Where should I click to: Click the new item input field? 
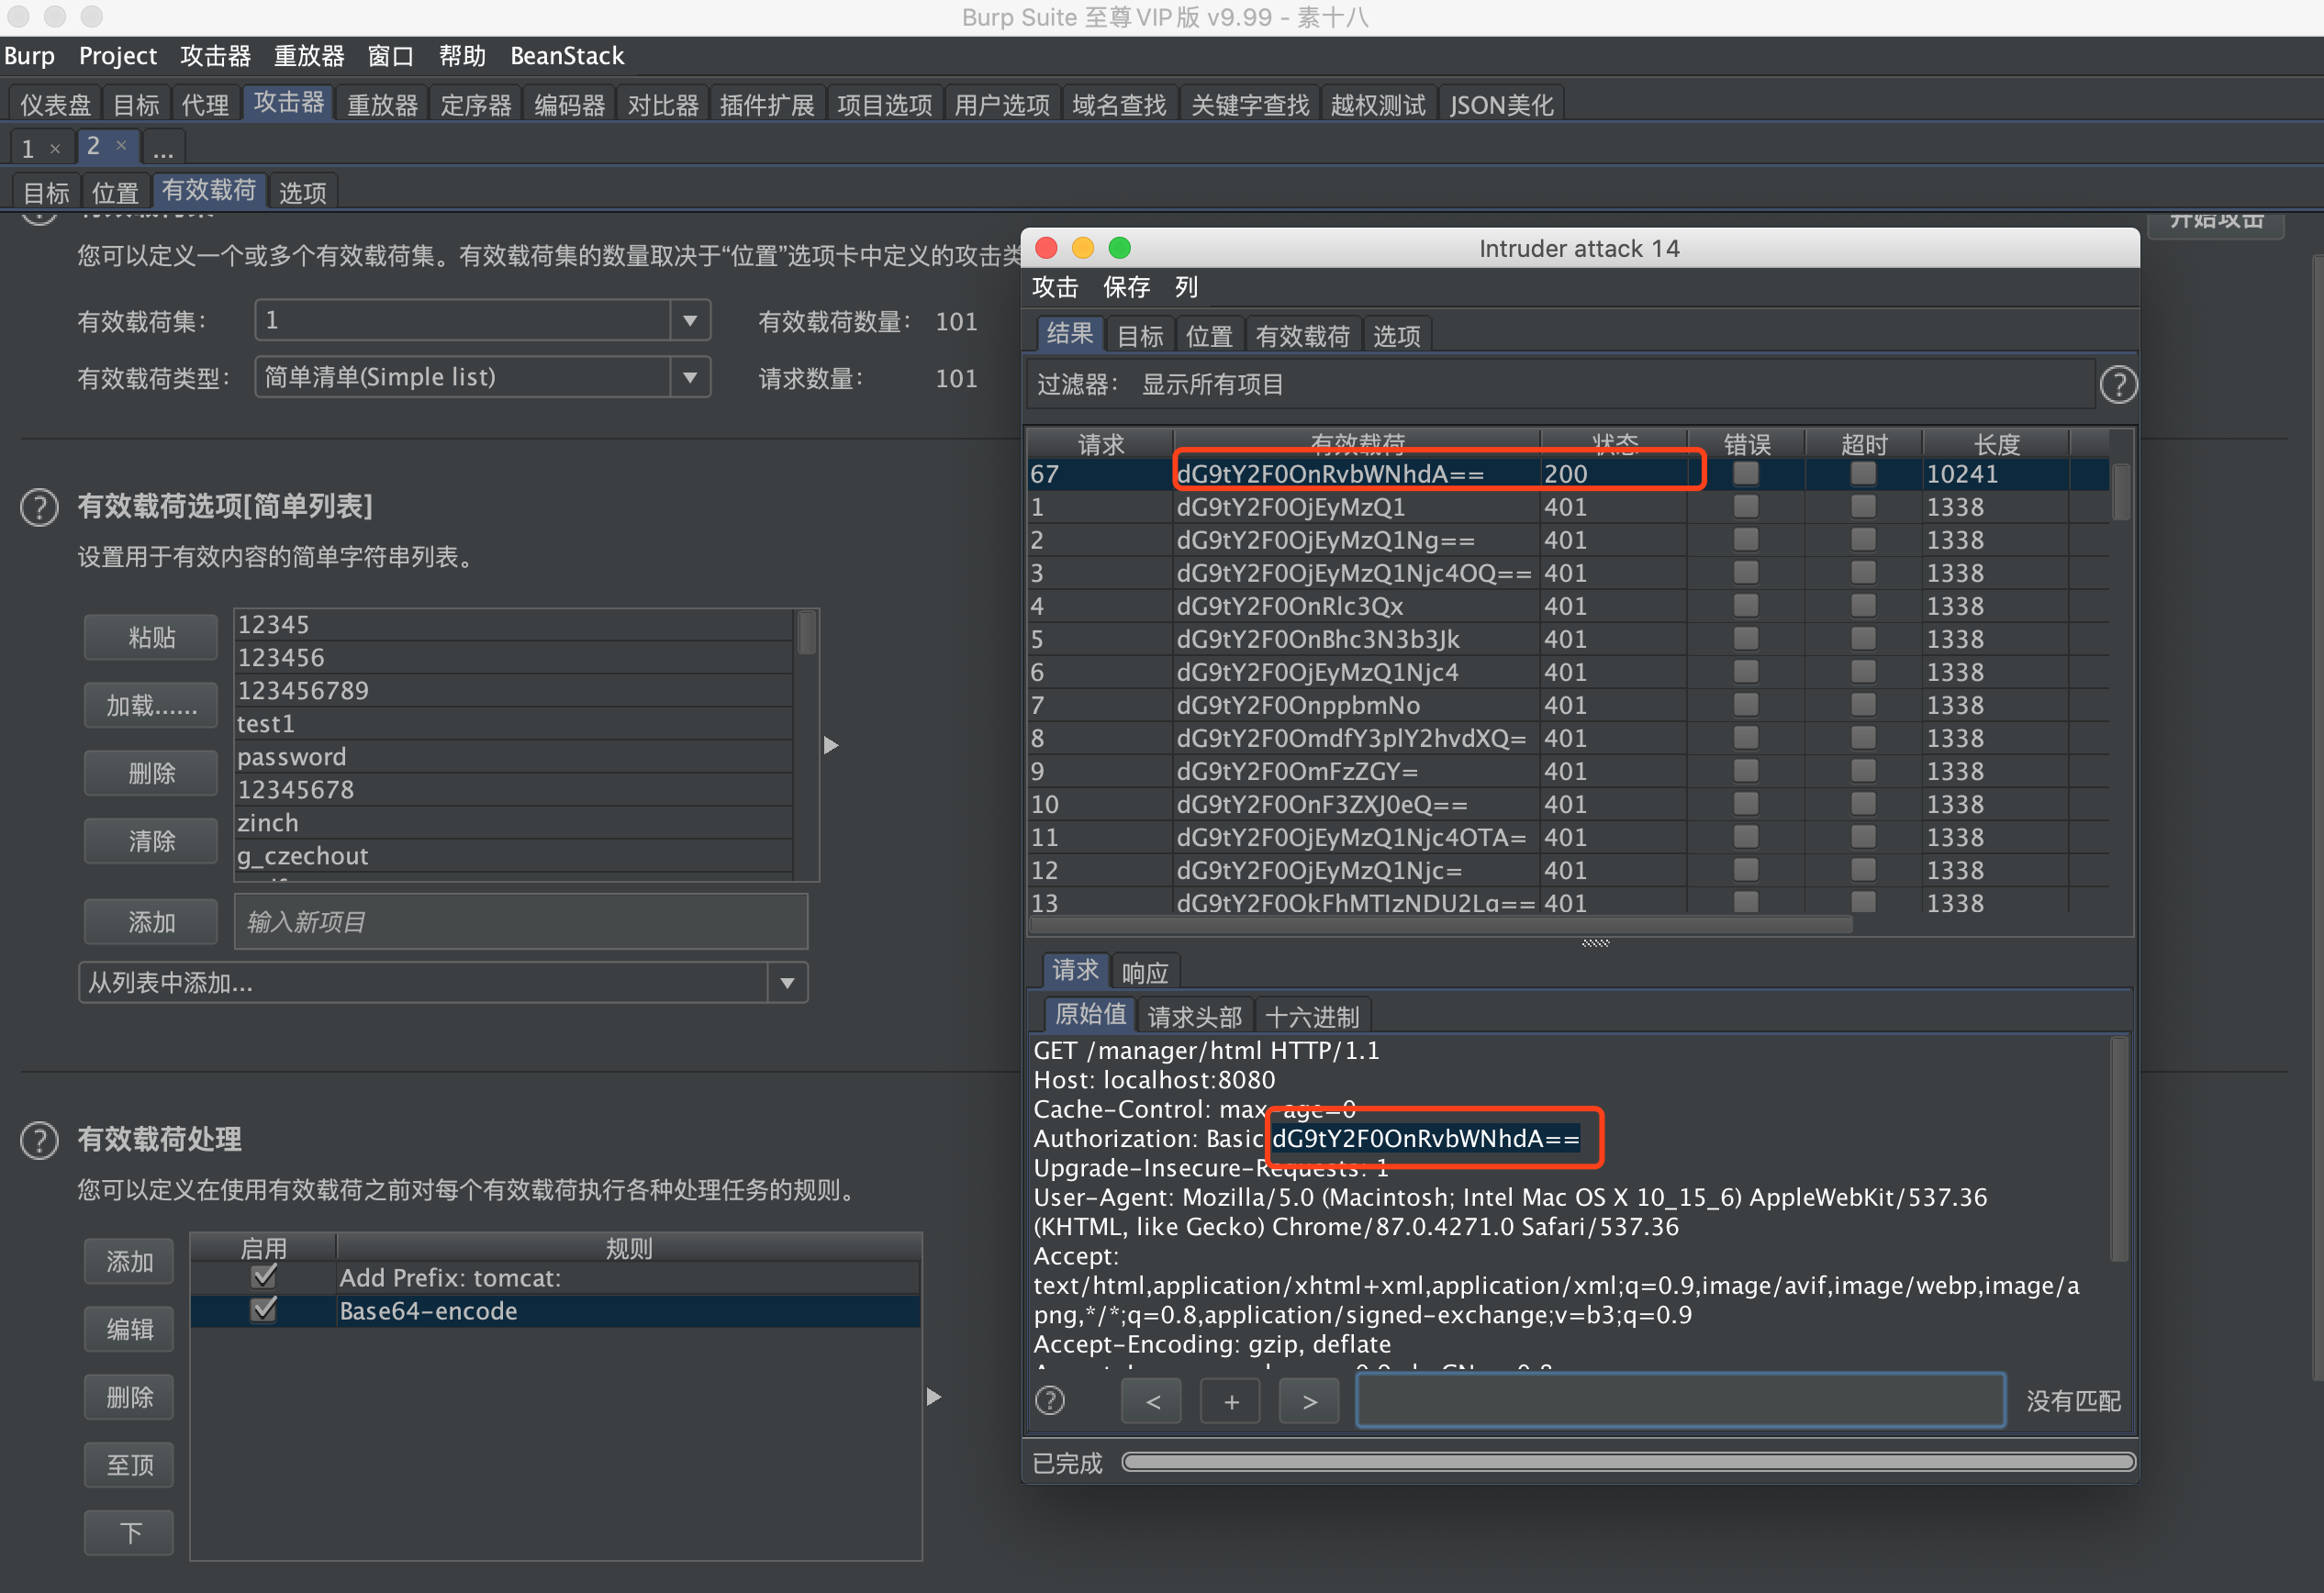coord(520,922)
